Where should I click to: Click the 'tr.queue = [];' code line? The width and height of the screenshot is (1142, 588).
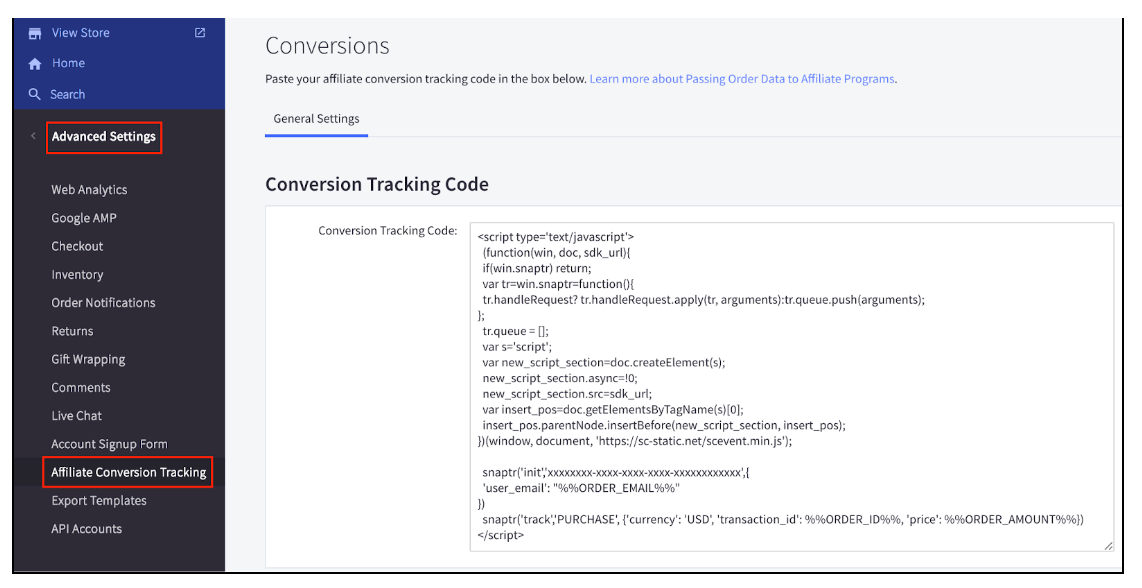516,331
